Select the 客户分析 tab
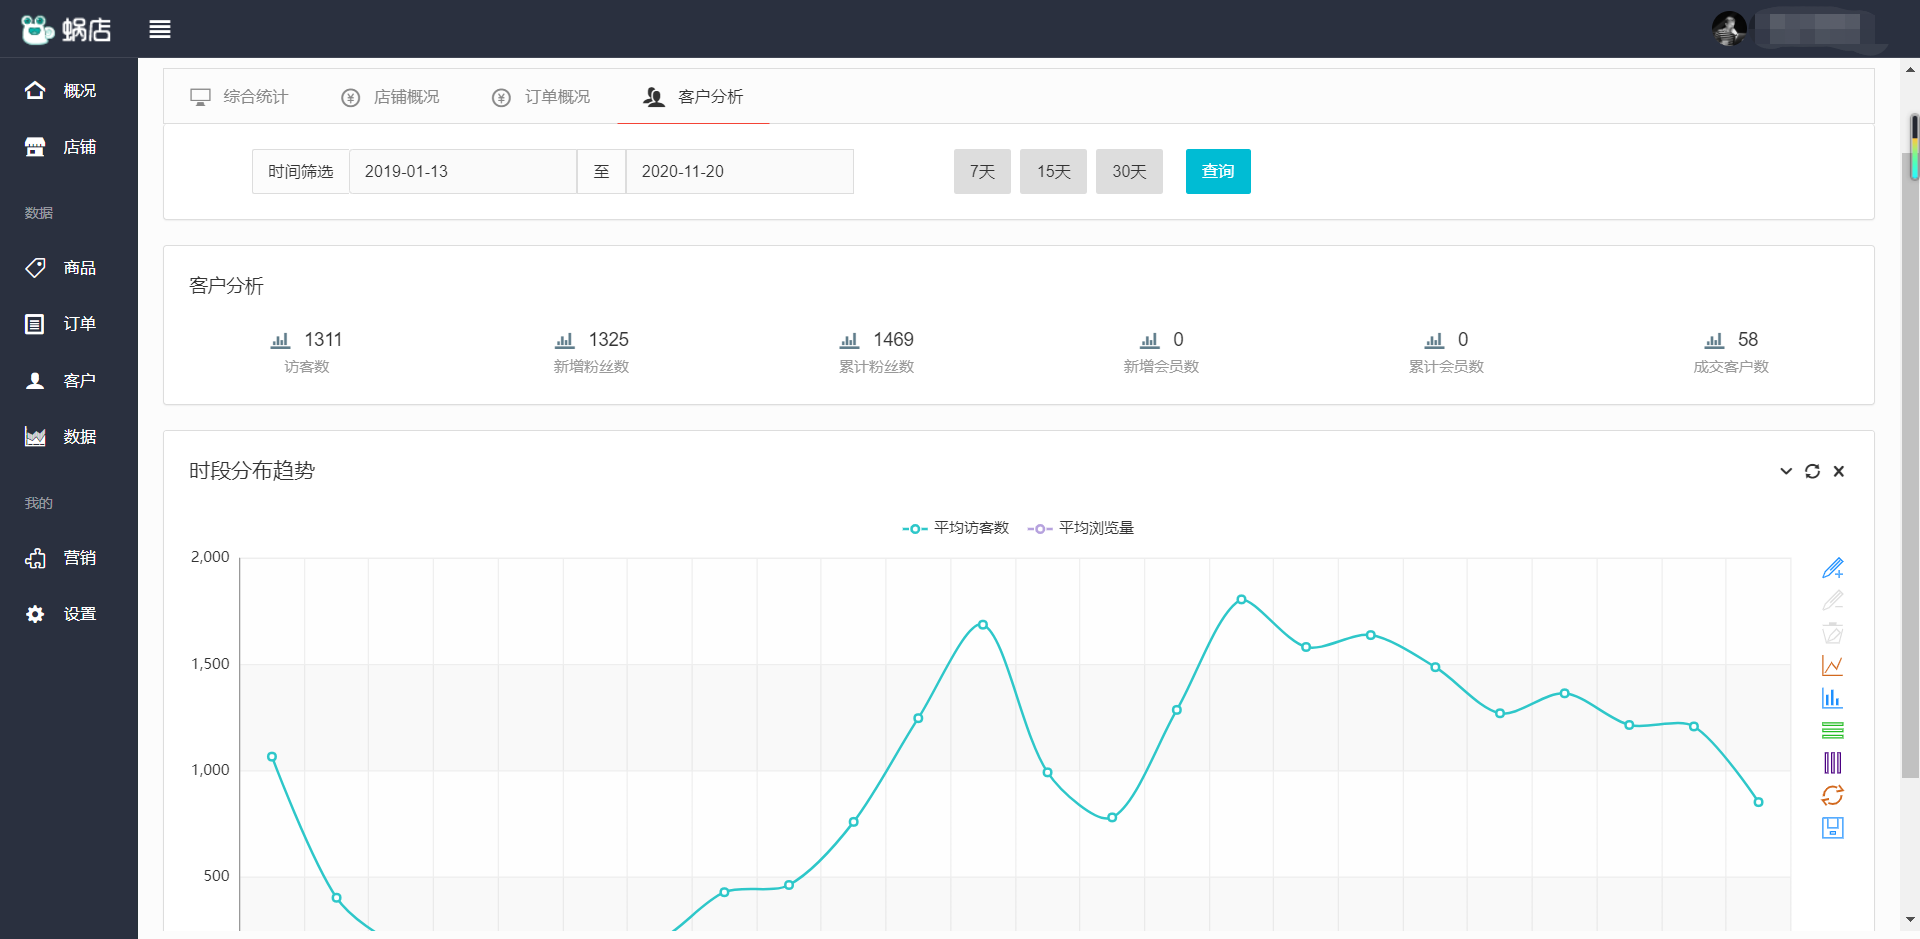This screenshot has height=939, width=1920. pos(693,97)
